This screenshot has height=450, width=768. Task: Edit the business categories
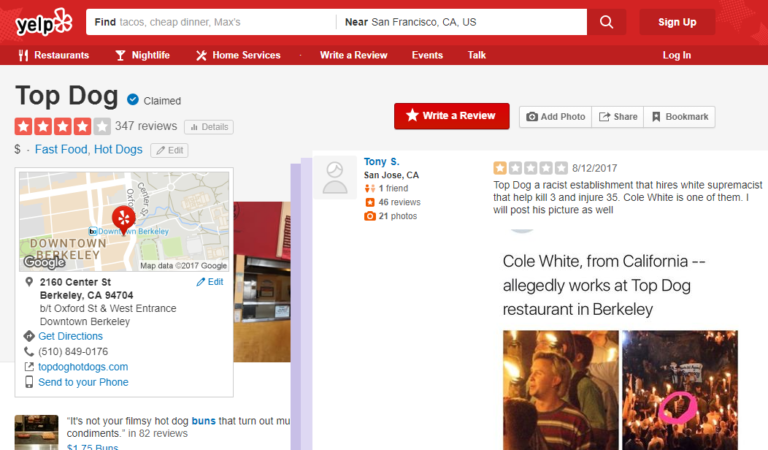click(x=169, y=150)
